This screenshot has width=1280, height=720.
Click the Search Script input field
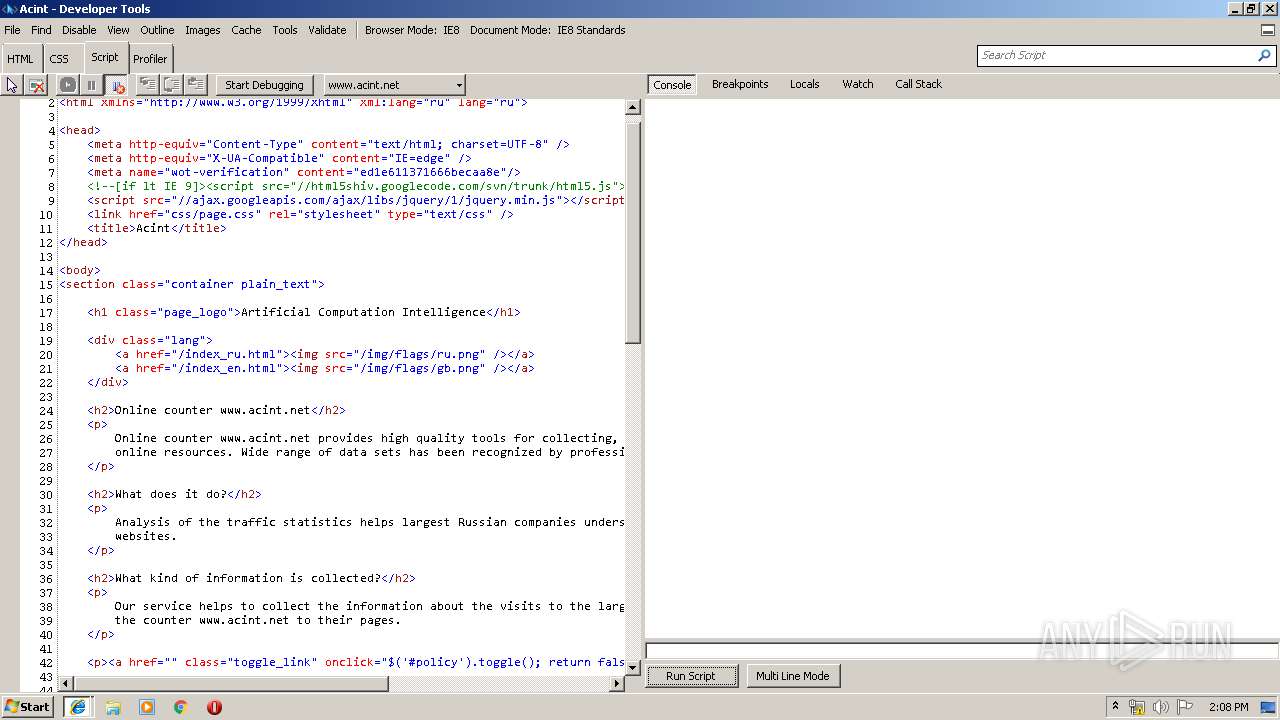pos(1116,56)
